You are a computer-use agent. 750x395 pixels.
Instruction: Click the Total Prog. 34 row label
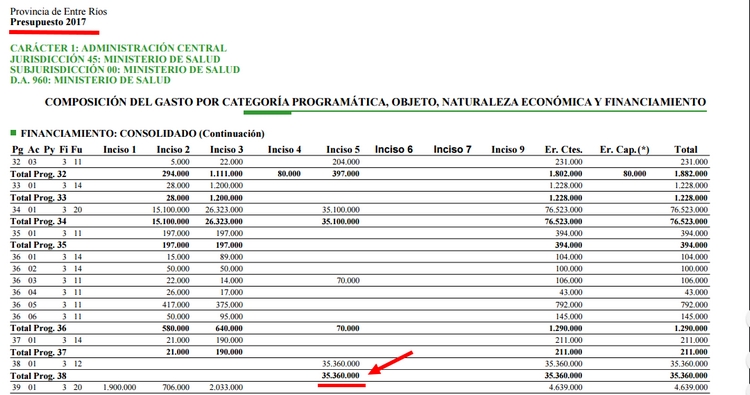[38, 221]
